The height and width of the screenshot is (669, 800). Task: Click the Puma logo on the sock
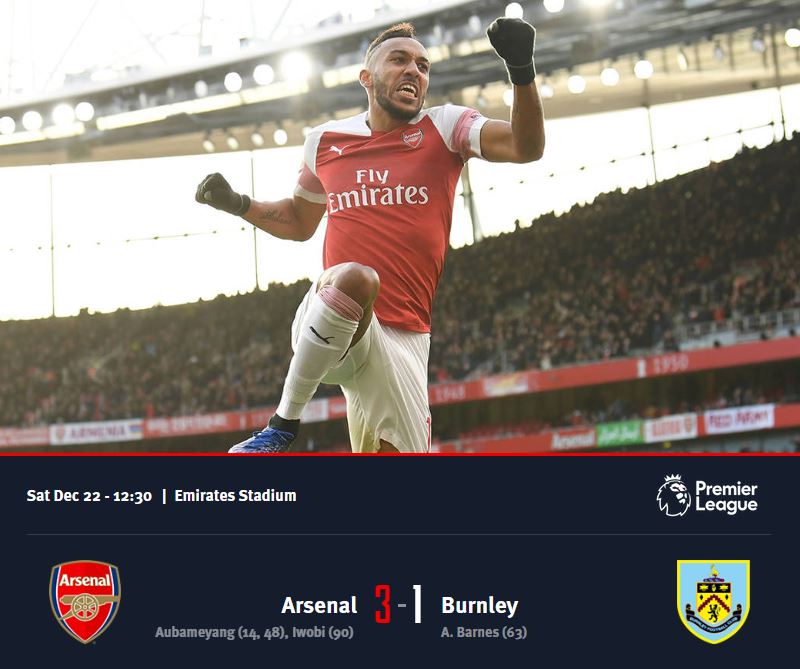321,336
